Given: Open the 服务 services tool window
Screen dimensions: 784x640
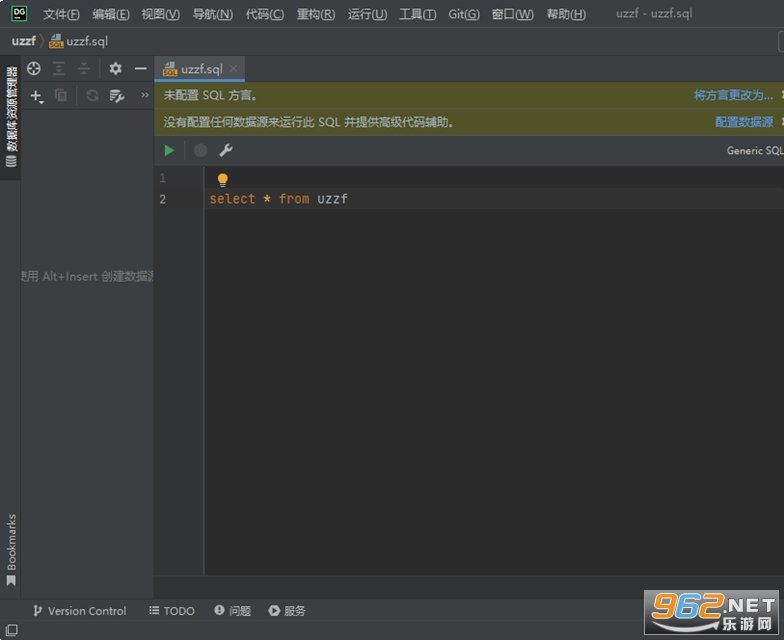Looking at the screenshot, I should click(x=286, y=611).
